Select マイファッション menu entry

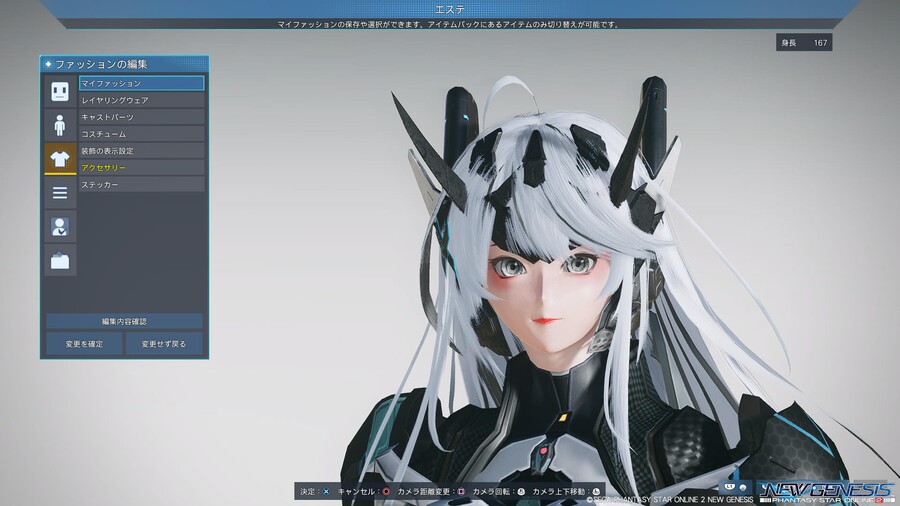[x=141, y=83]
